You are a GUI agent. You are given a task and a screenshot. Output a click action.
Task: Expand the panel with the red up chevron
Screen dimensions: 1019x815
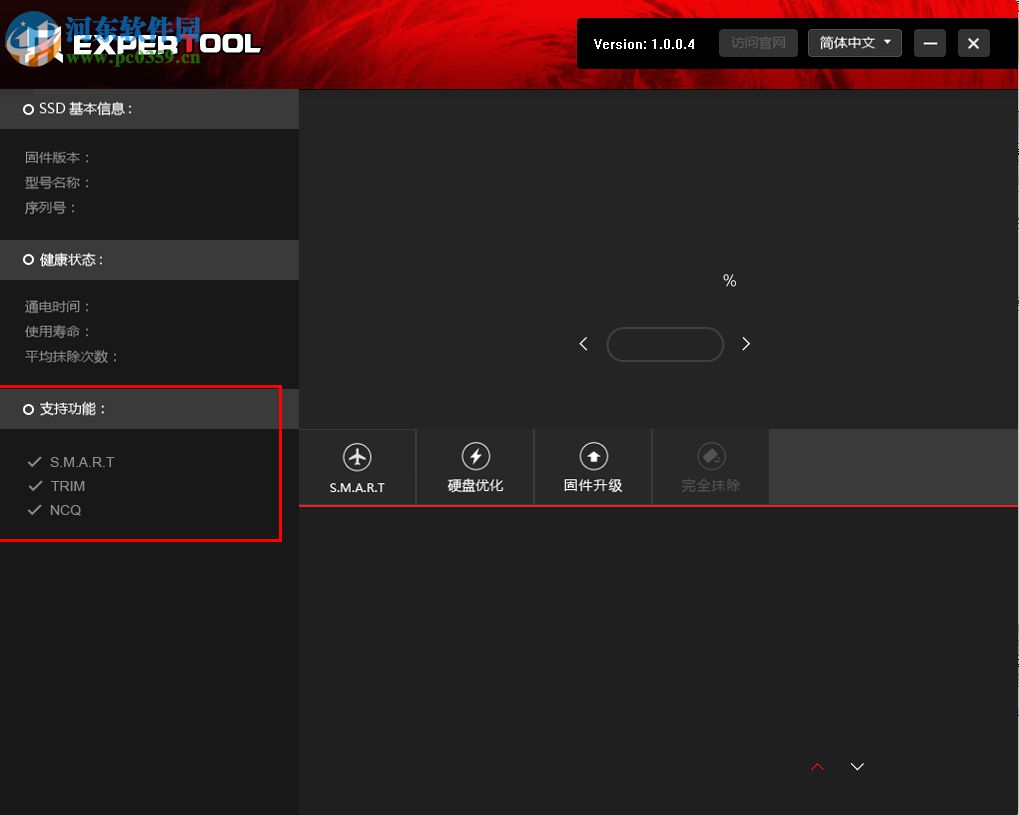pos(817,766)
